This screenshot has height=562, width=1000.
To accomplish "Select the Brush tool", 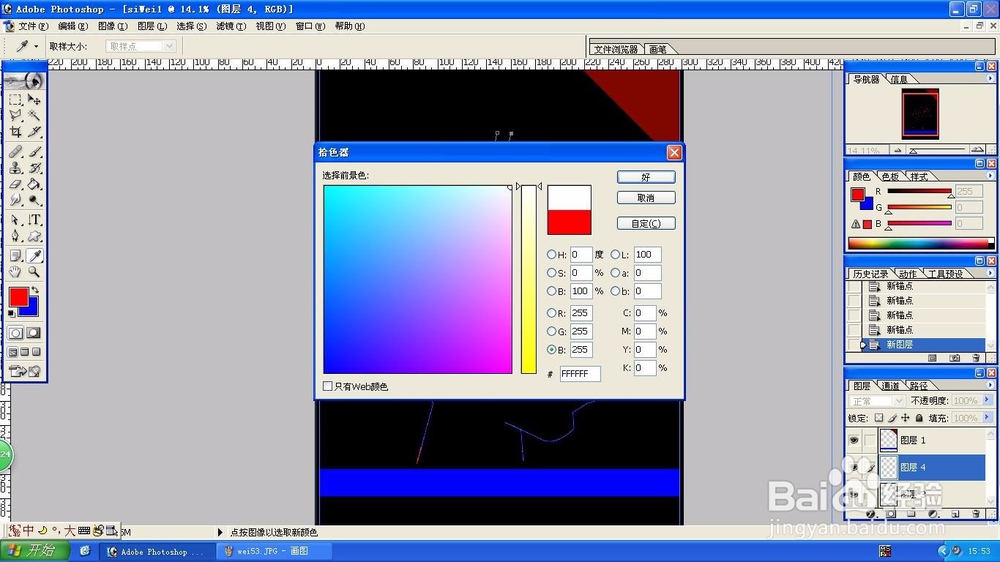I will [34, 152].
